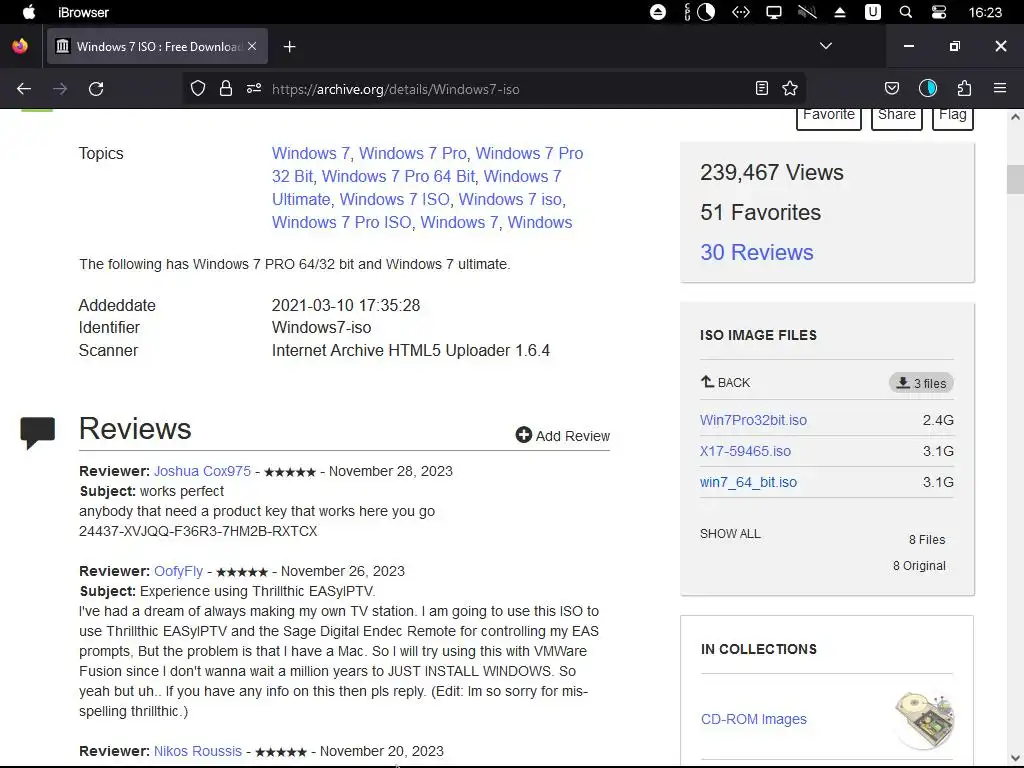Click the scrollbar up arrow
1024x768 pixels.
pos(1015,118)
